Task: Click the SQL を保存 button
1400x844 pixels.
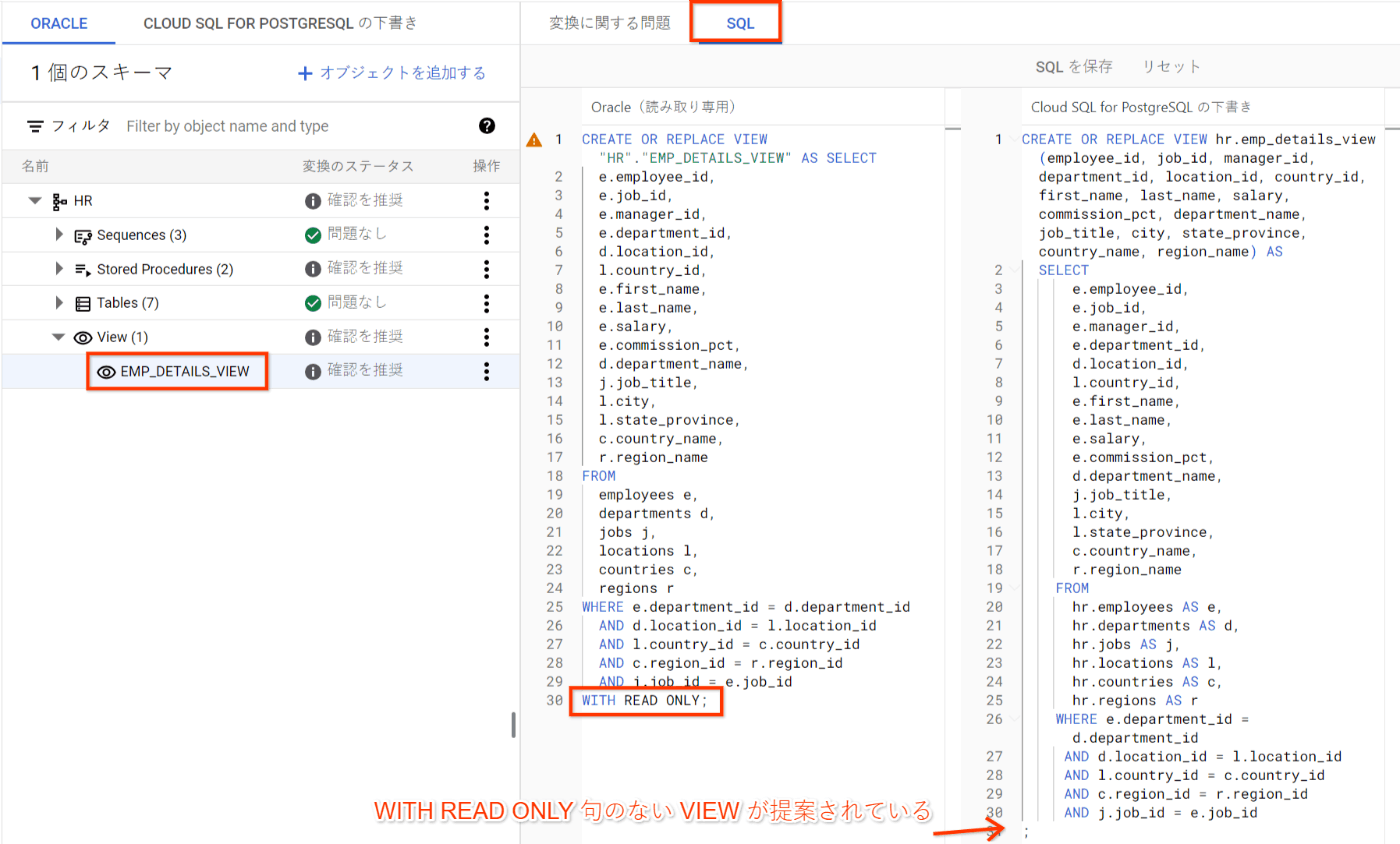Action: [x=1073, y=67]
